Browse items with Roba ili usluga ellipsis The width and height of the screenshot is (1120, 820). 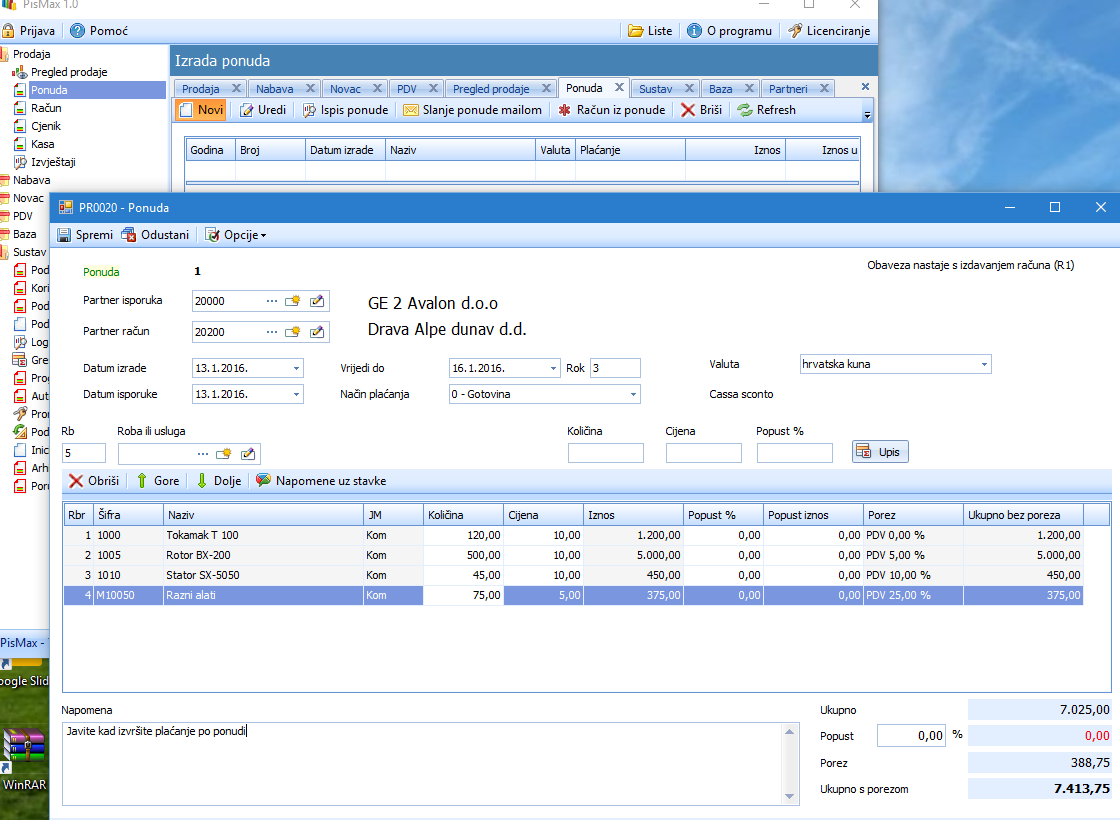[x=203, y=454]
